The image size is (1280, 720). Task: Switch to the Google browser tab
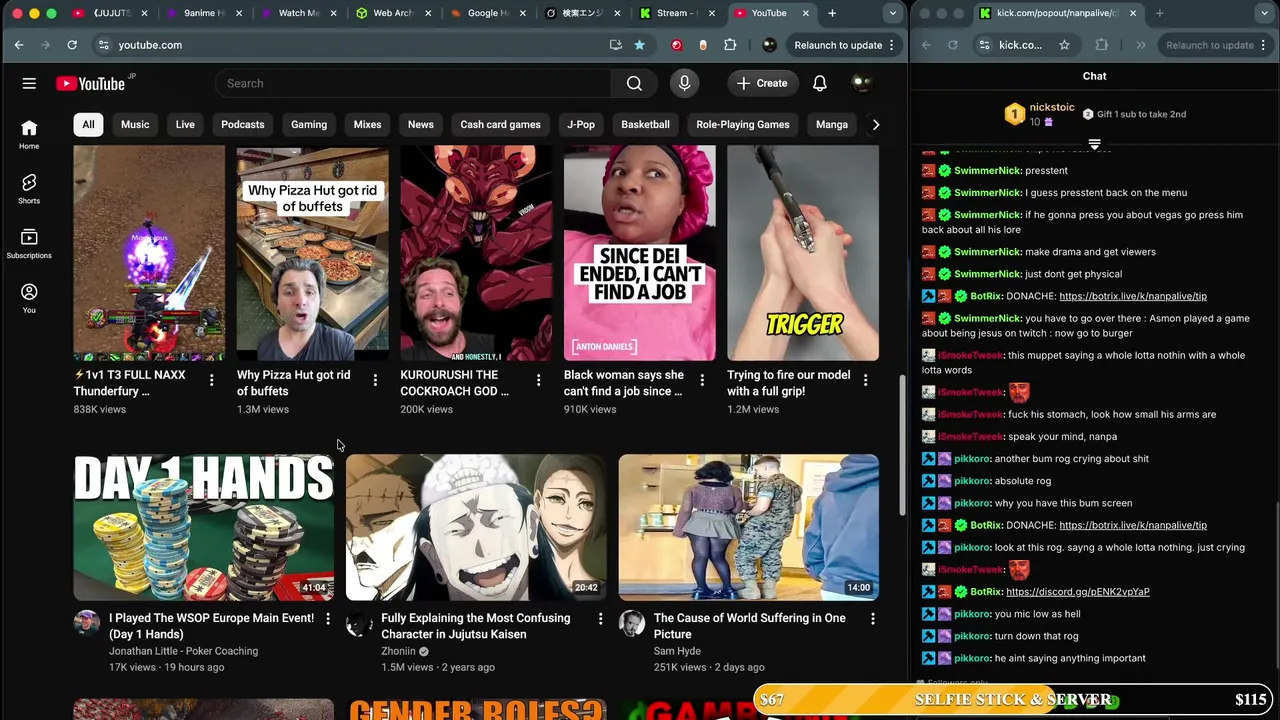pos(487,13)
